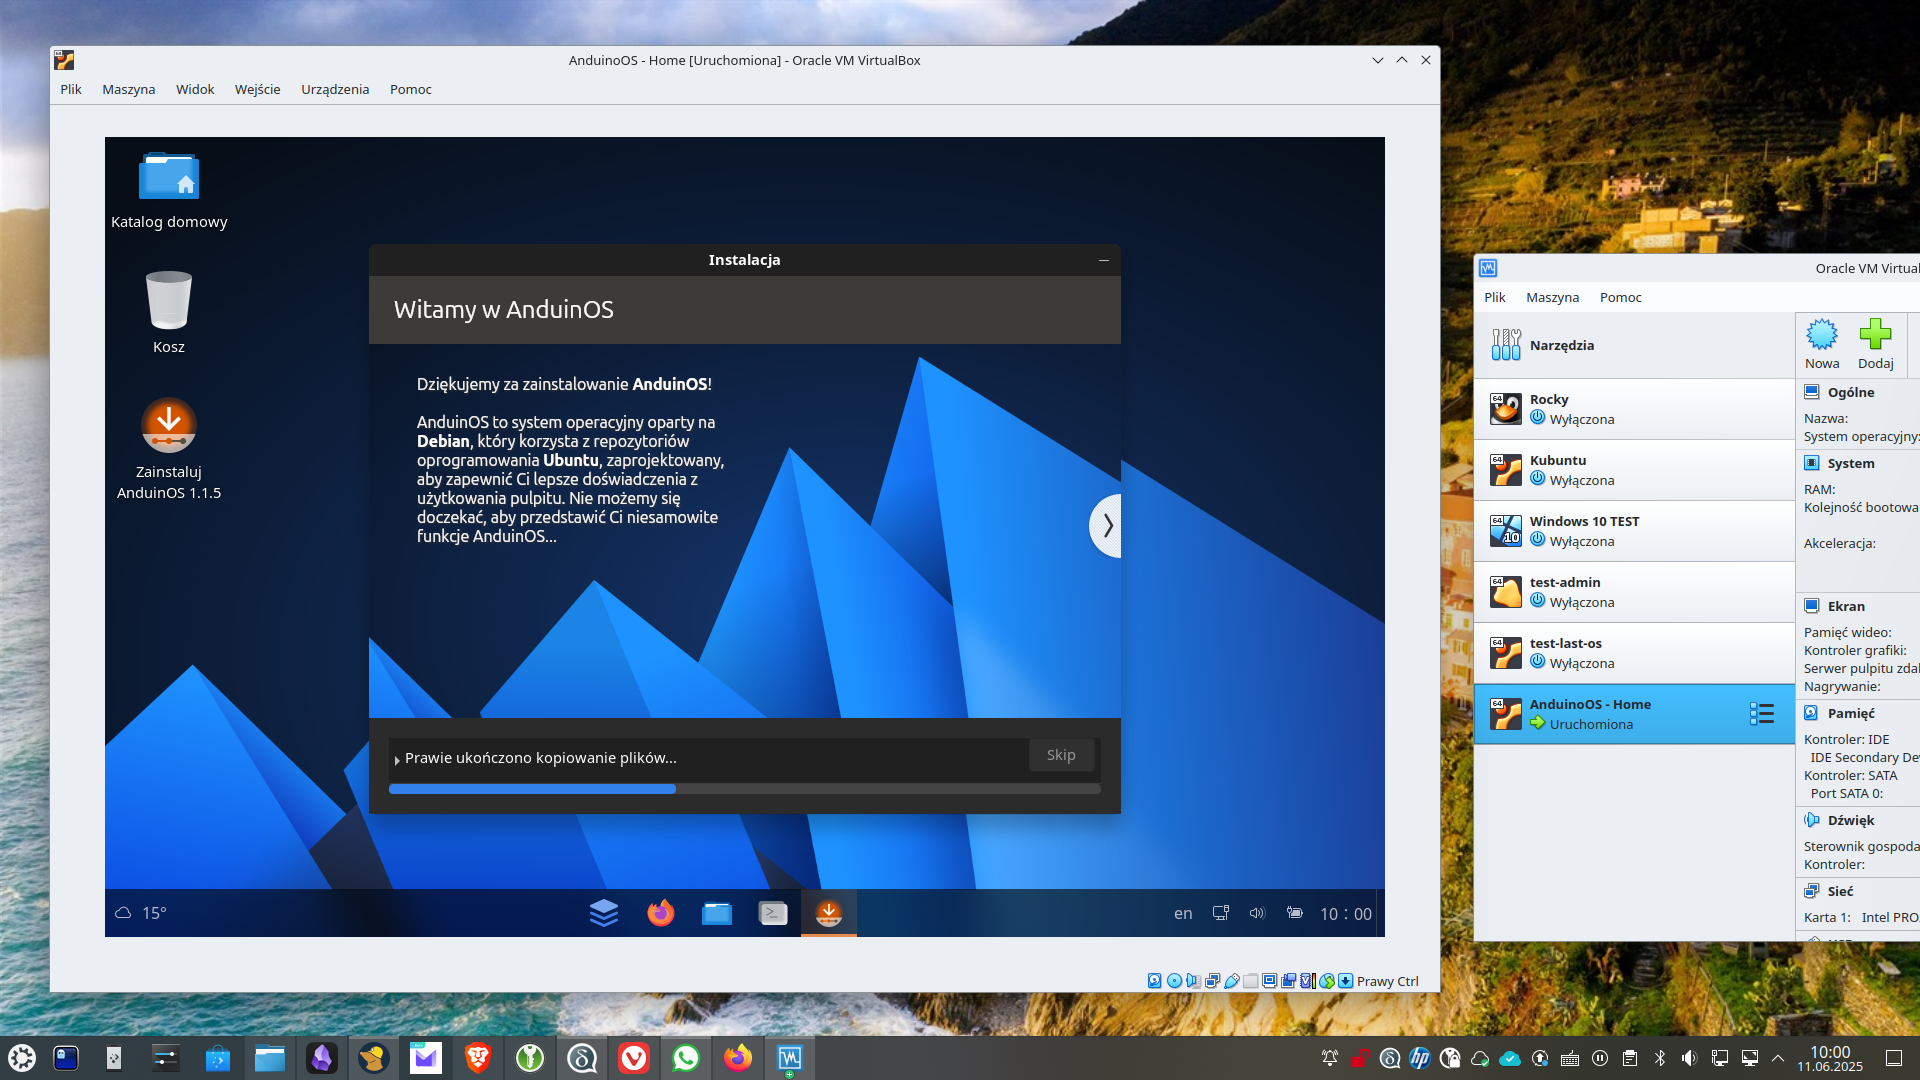Open the Pomoc menu in the VM window

point(411,89)
